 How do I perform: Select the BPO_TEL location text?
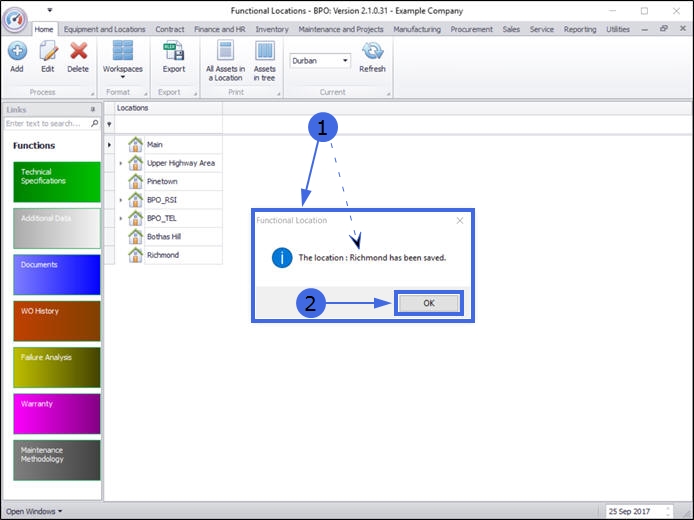[x=162, y=218]
